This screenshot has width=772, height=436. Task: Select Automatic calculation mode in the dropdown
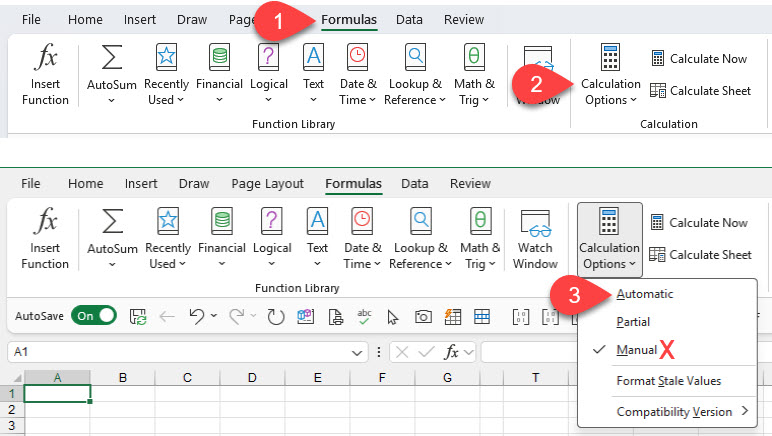coord(645,294)
